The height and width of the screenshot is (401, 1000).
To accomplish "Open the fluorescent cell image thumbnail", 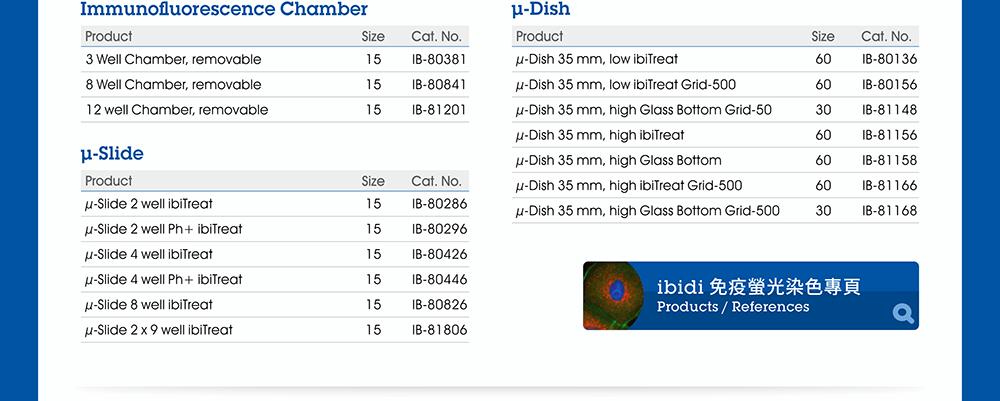I will tap(614, 296).
